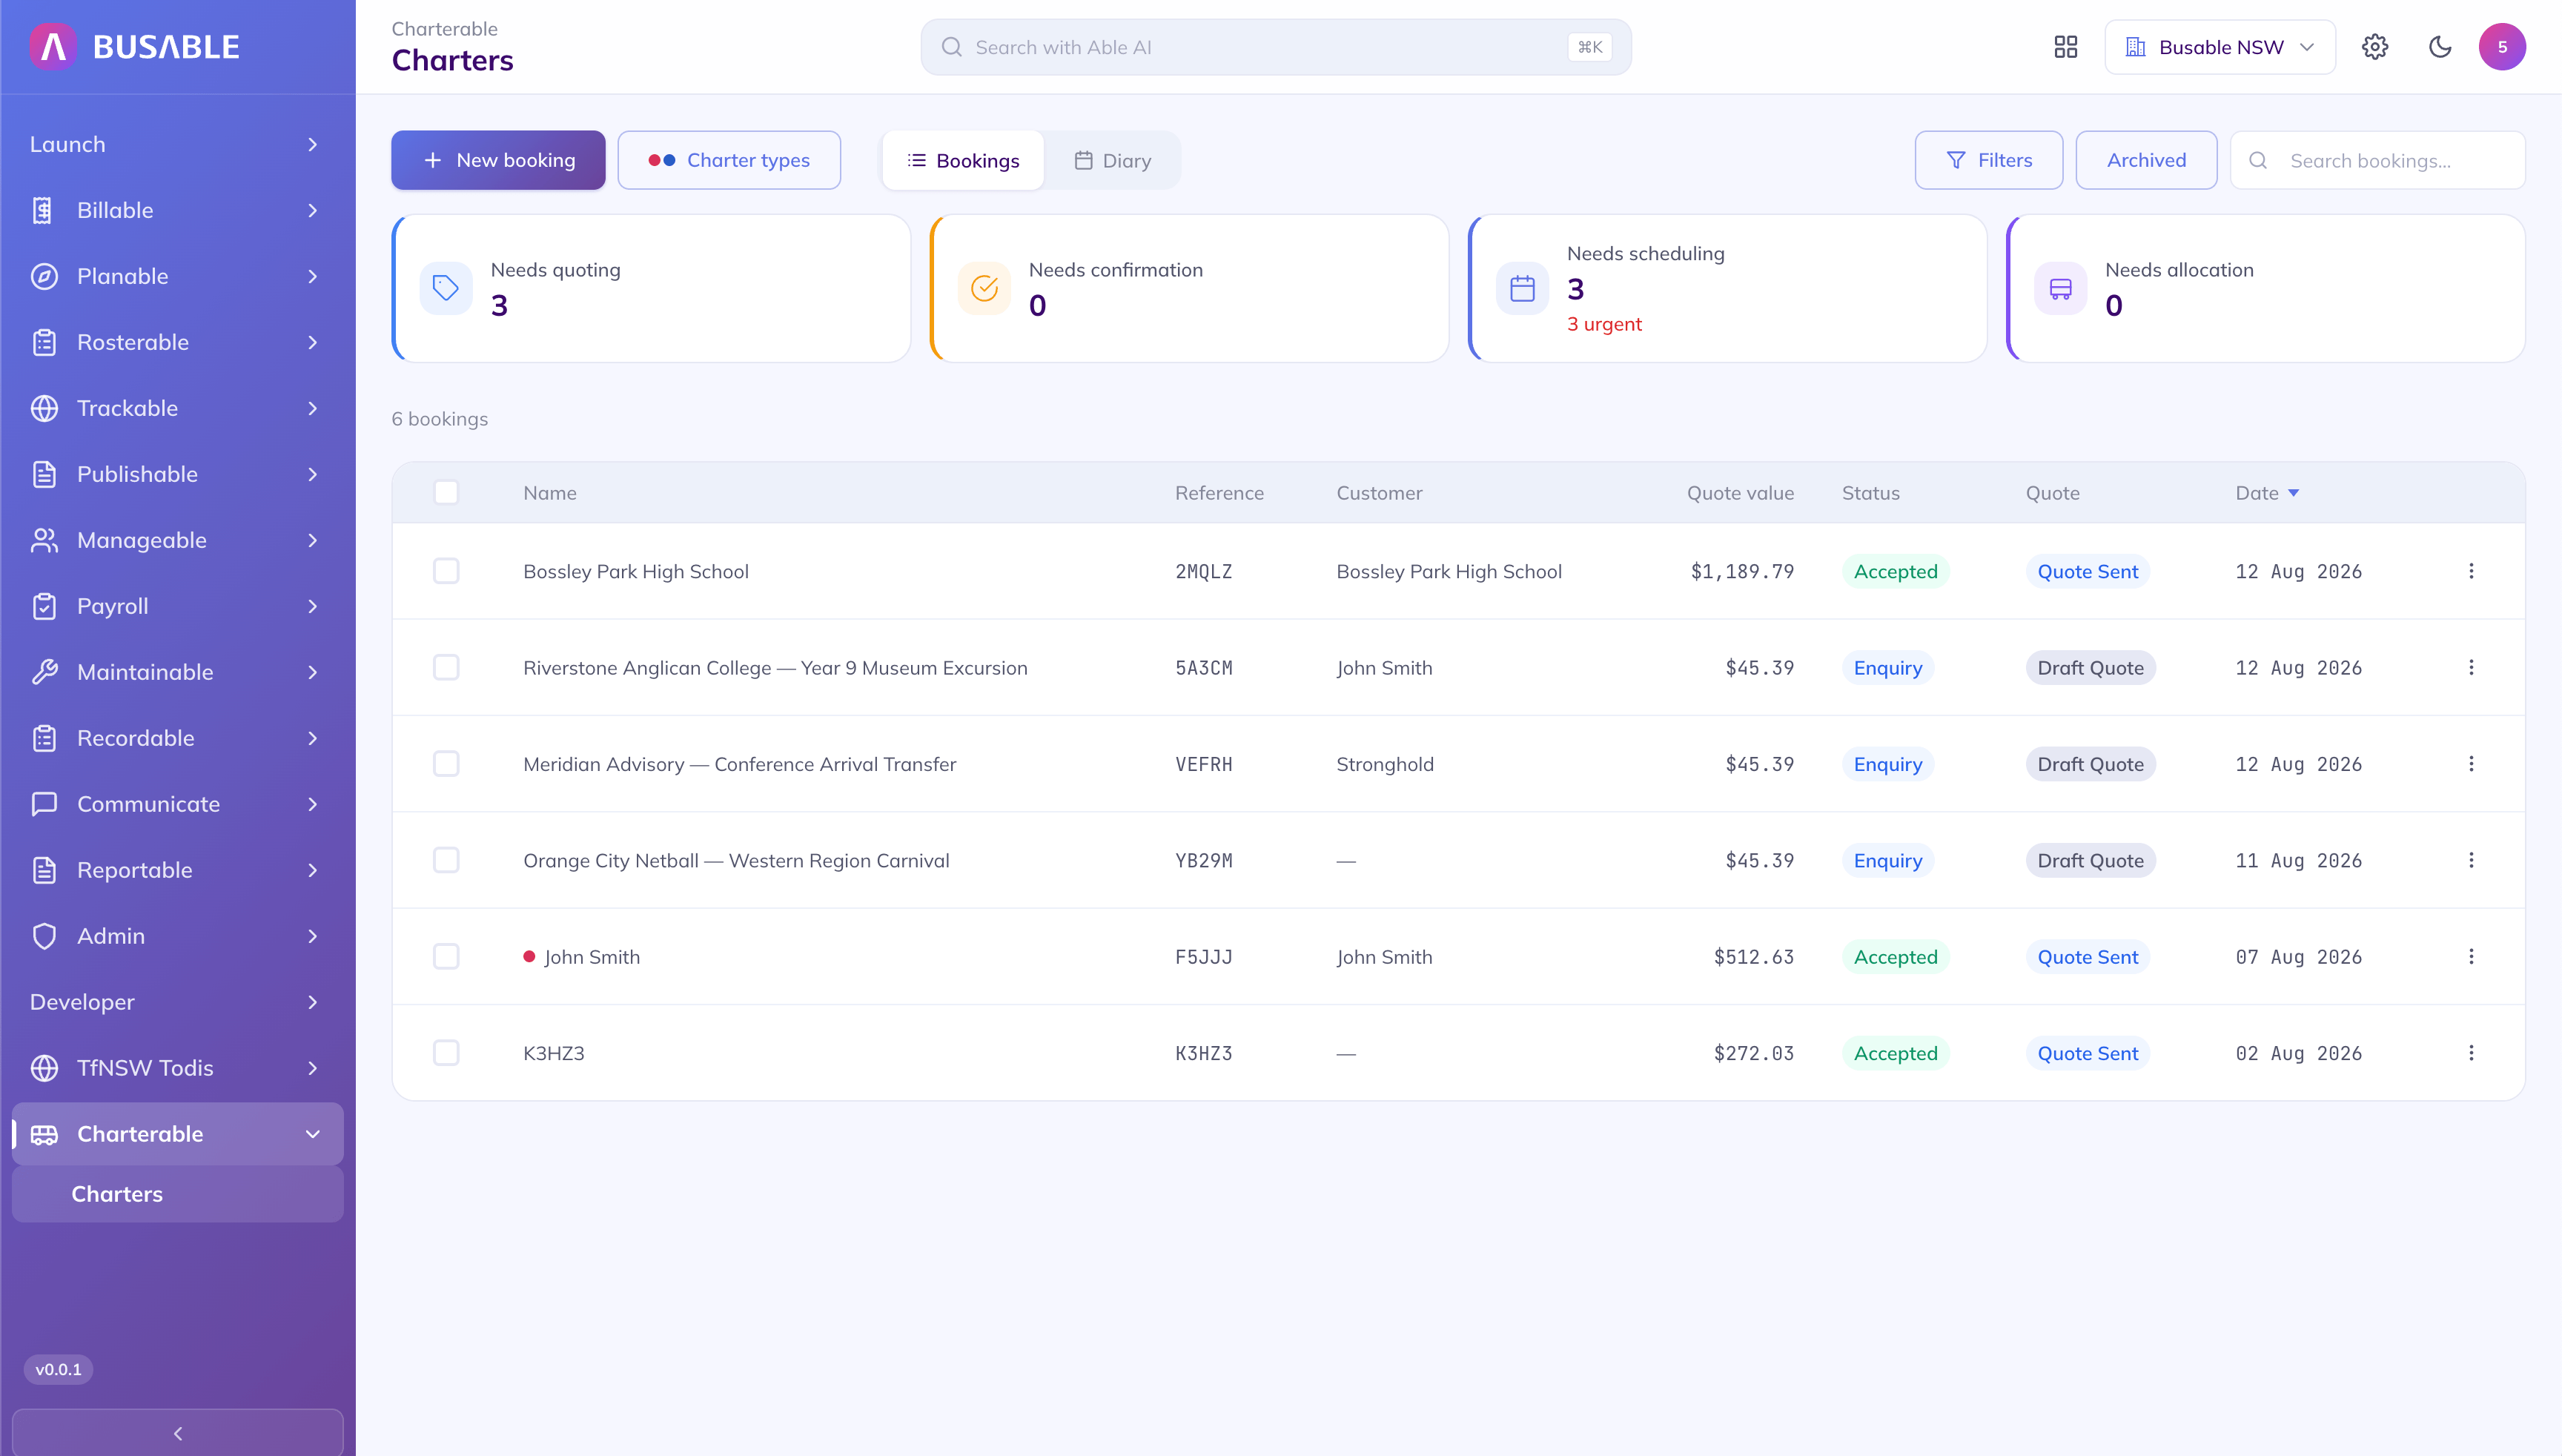2562x1456 pixels.
Task: Open settings gear icon
Action: coord(2374,47)
